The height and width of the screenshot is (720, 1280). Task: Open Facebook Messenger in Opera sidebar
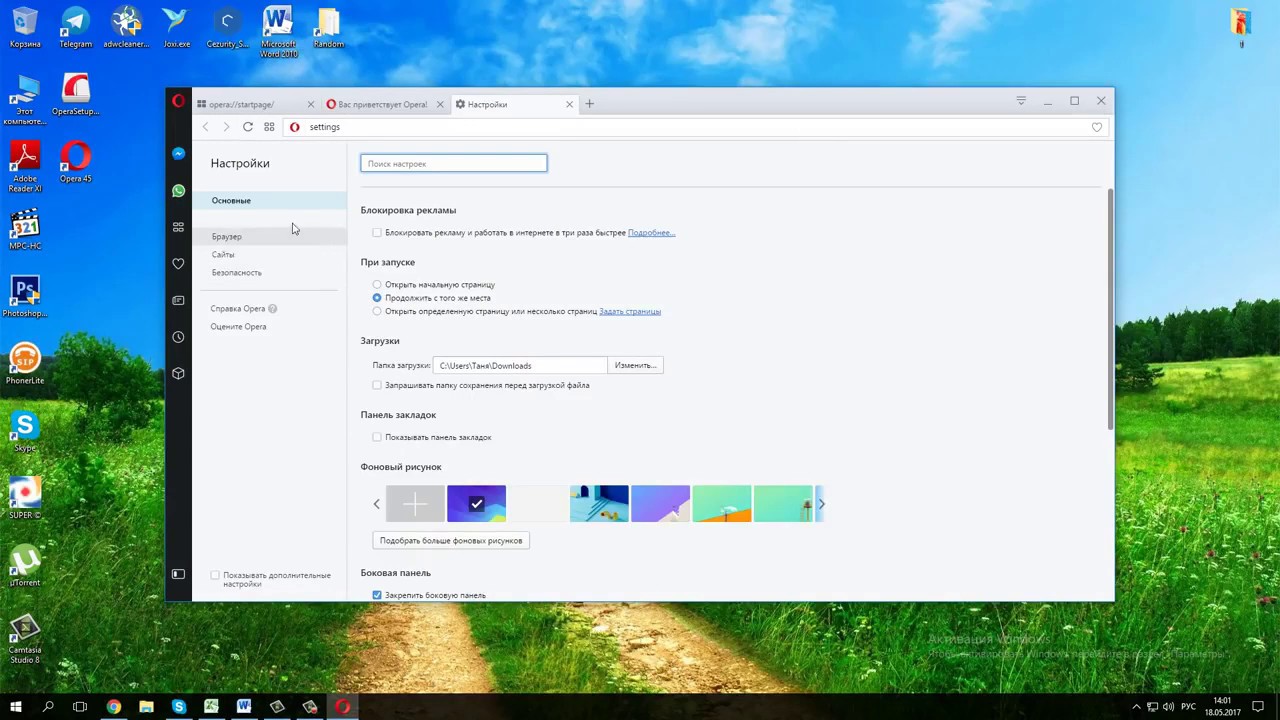[178, 153]
